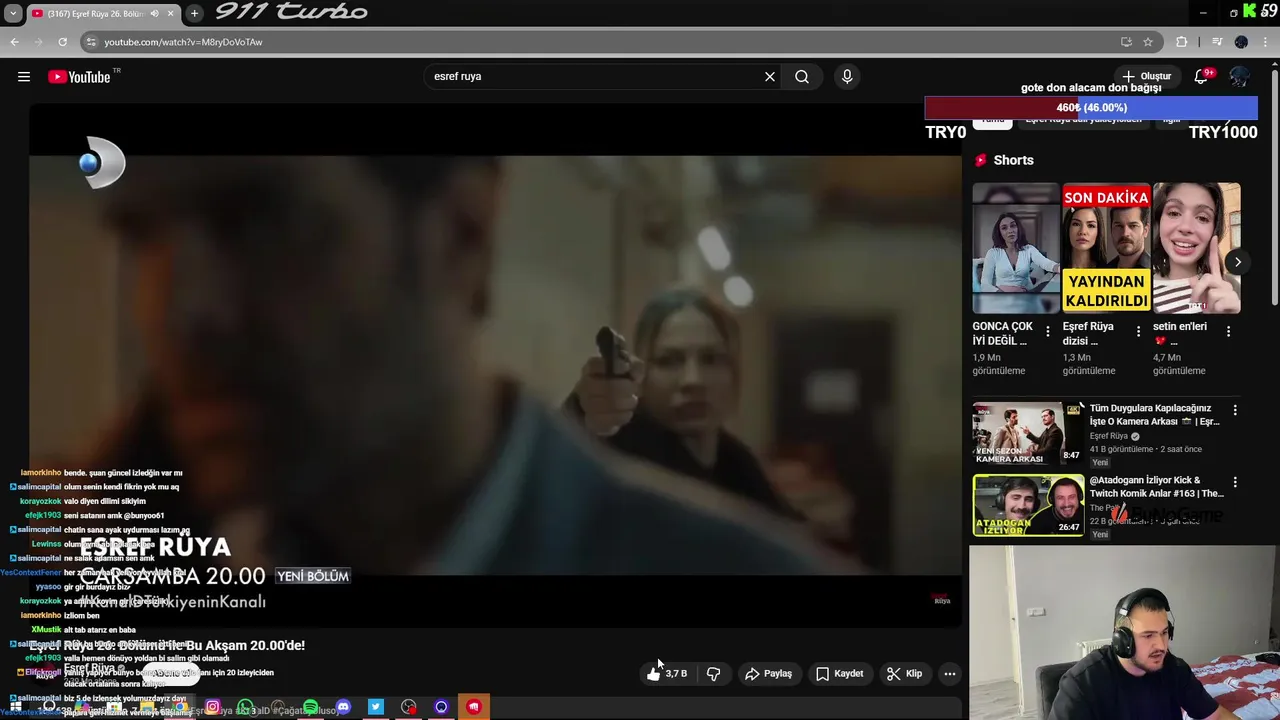This screenshot has height=720, width=1280.
Task: Open the Windows Start button
Action: point(16,707)
